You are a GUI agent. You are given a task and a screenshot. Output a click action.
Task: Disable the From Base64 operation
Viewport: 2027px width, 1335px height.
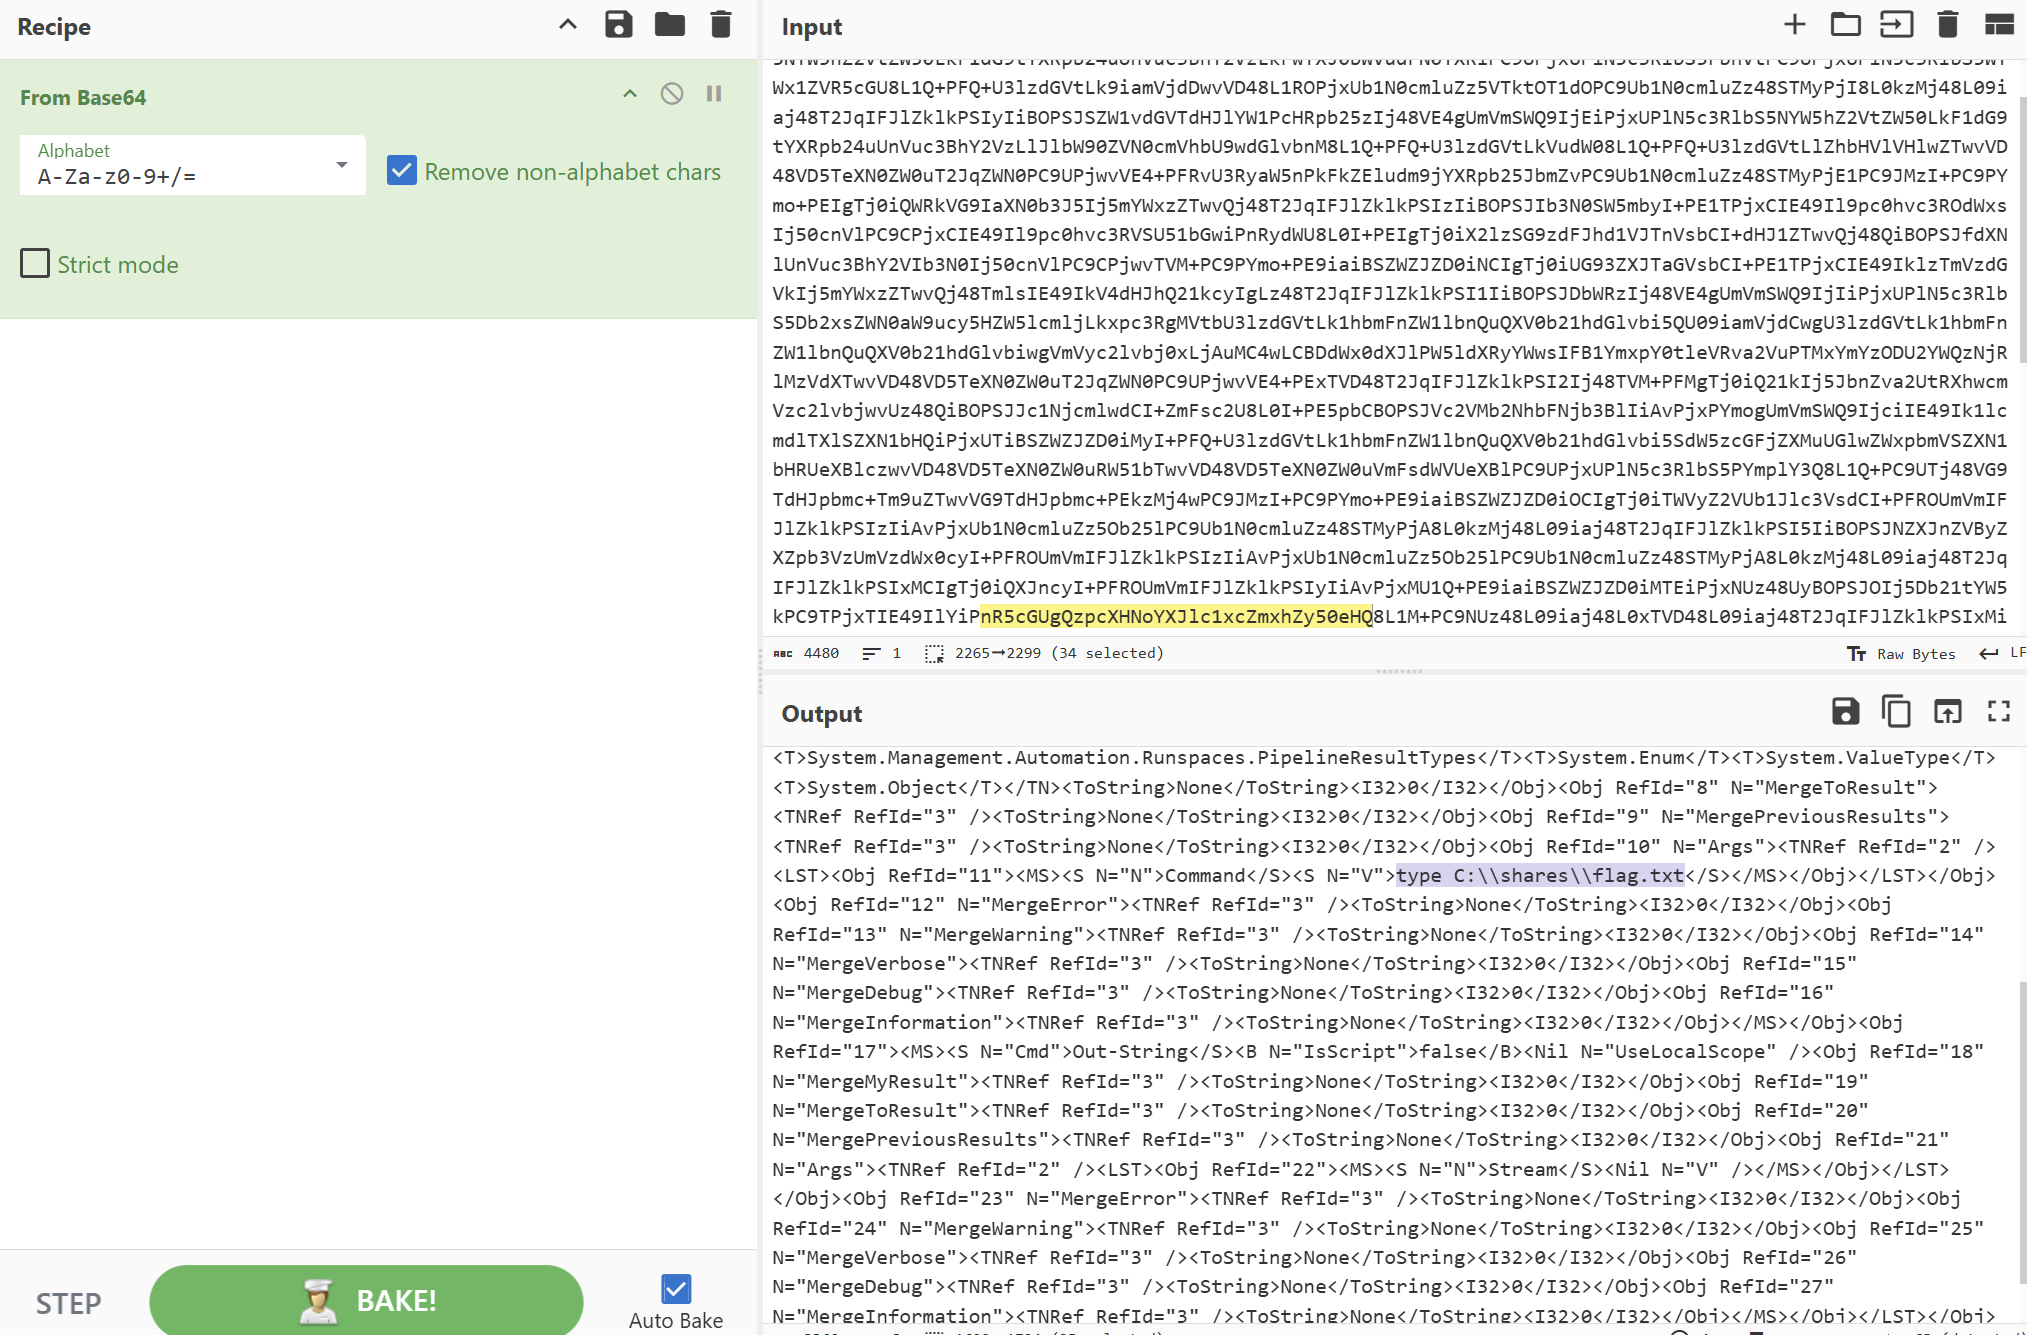pos(672,94)
